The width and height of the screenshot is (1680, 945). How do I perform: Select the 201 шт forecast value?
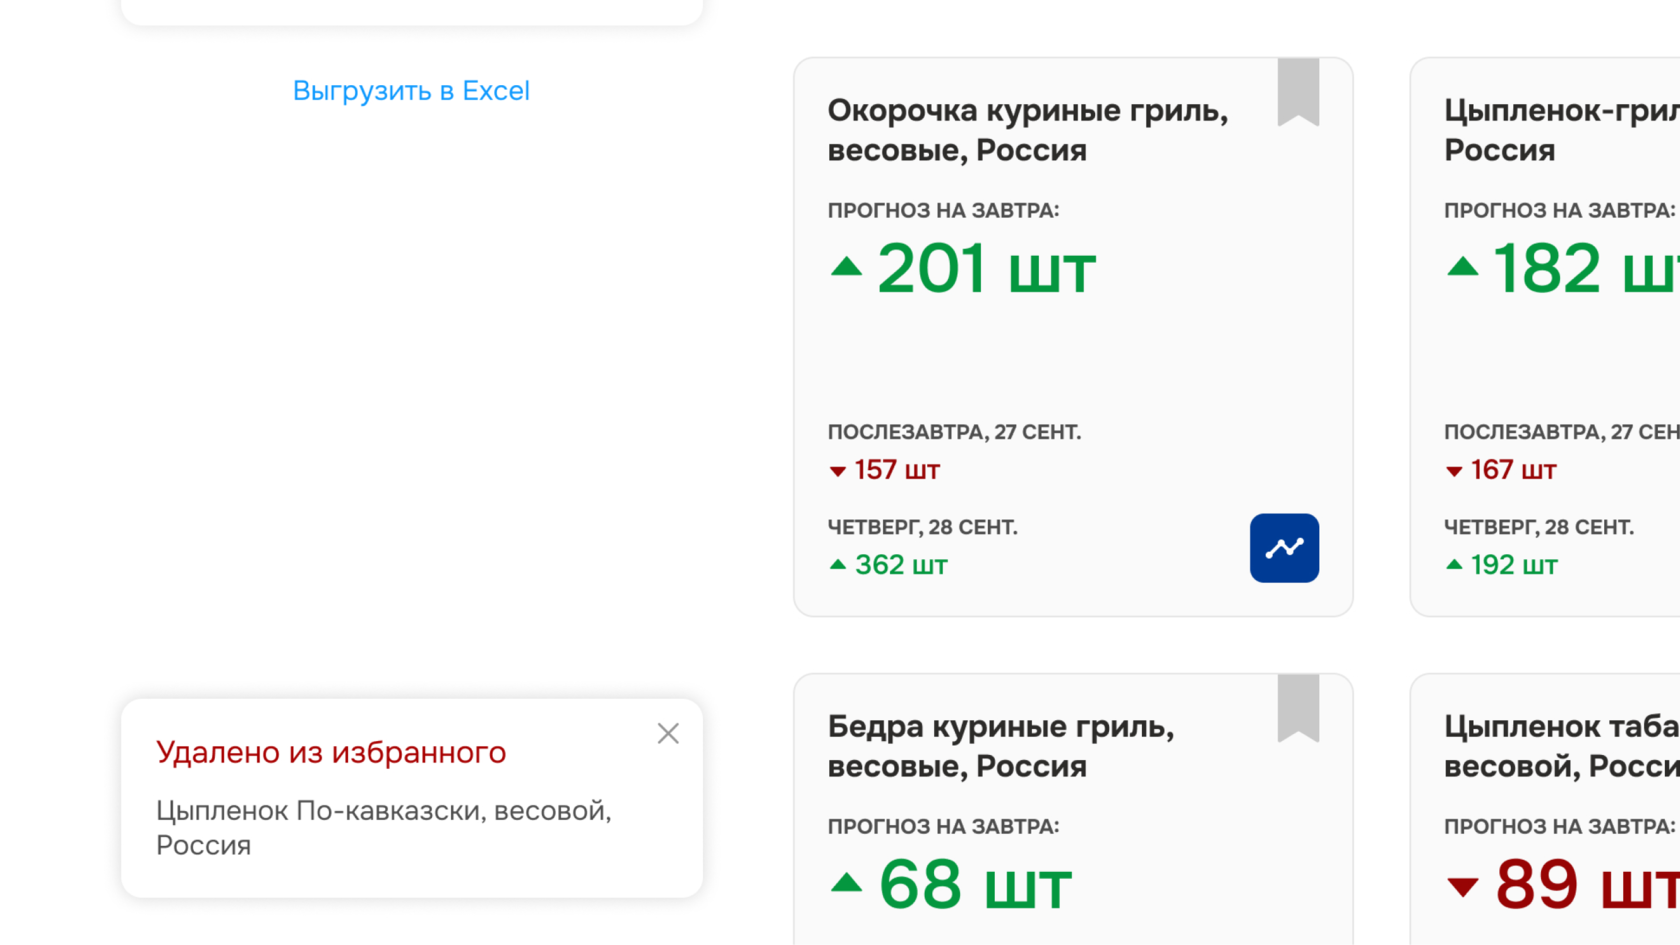[986, 269]
